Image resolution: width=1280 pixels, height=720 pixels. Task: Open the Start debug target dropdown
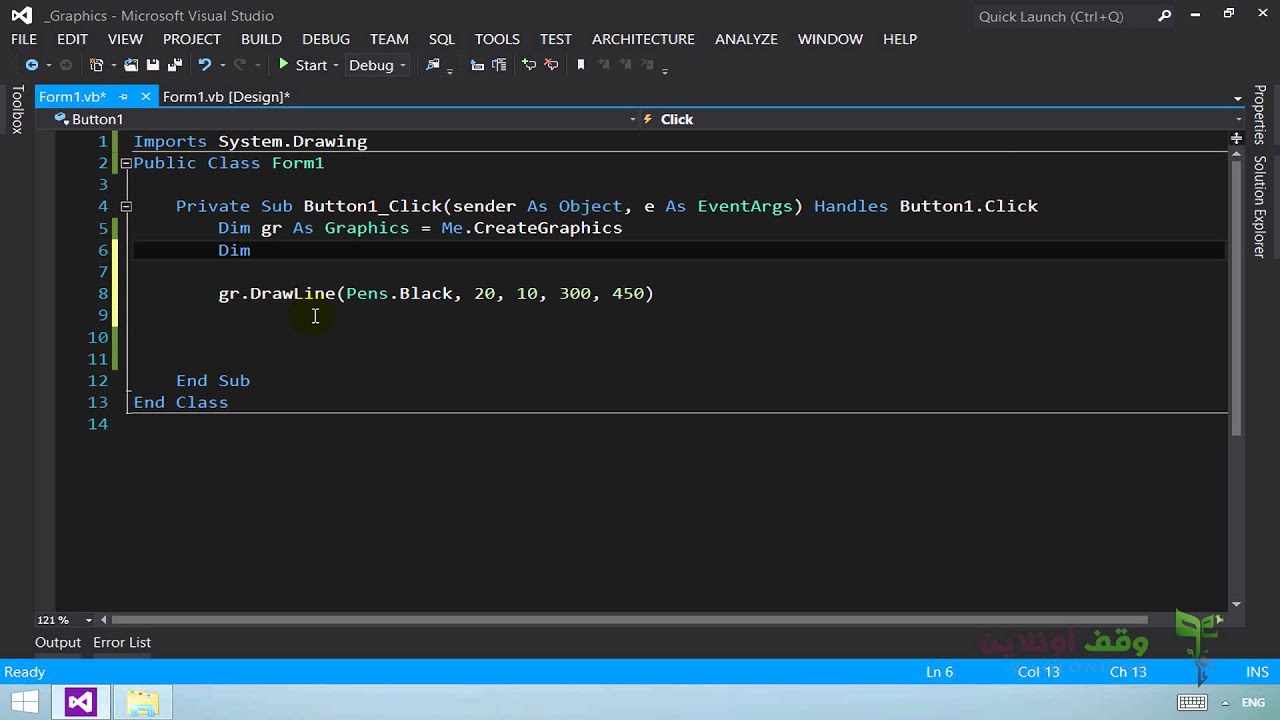pos(336,65)
